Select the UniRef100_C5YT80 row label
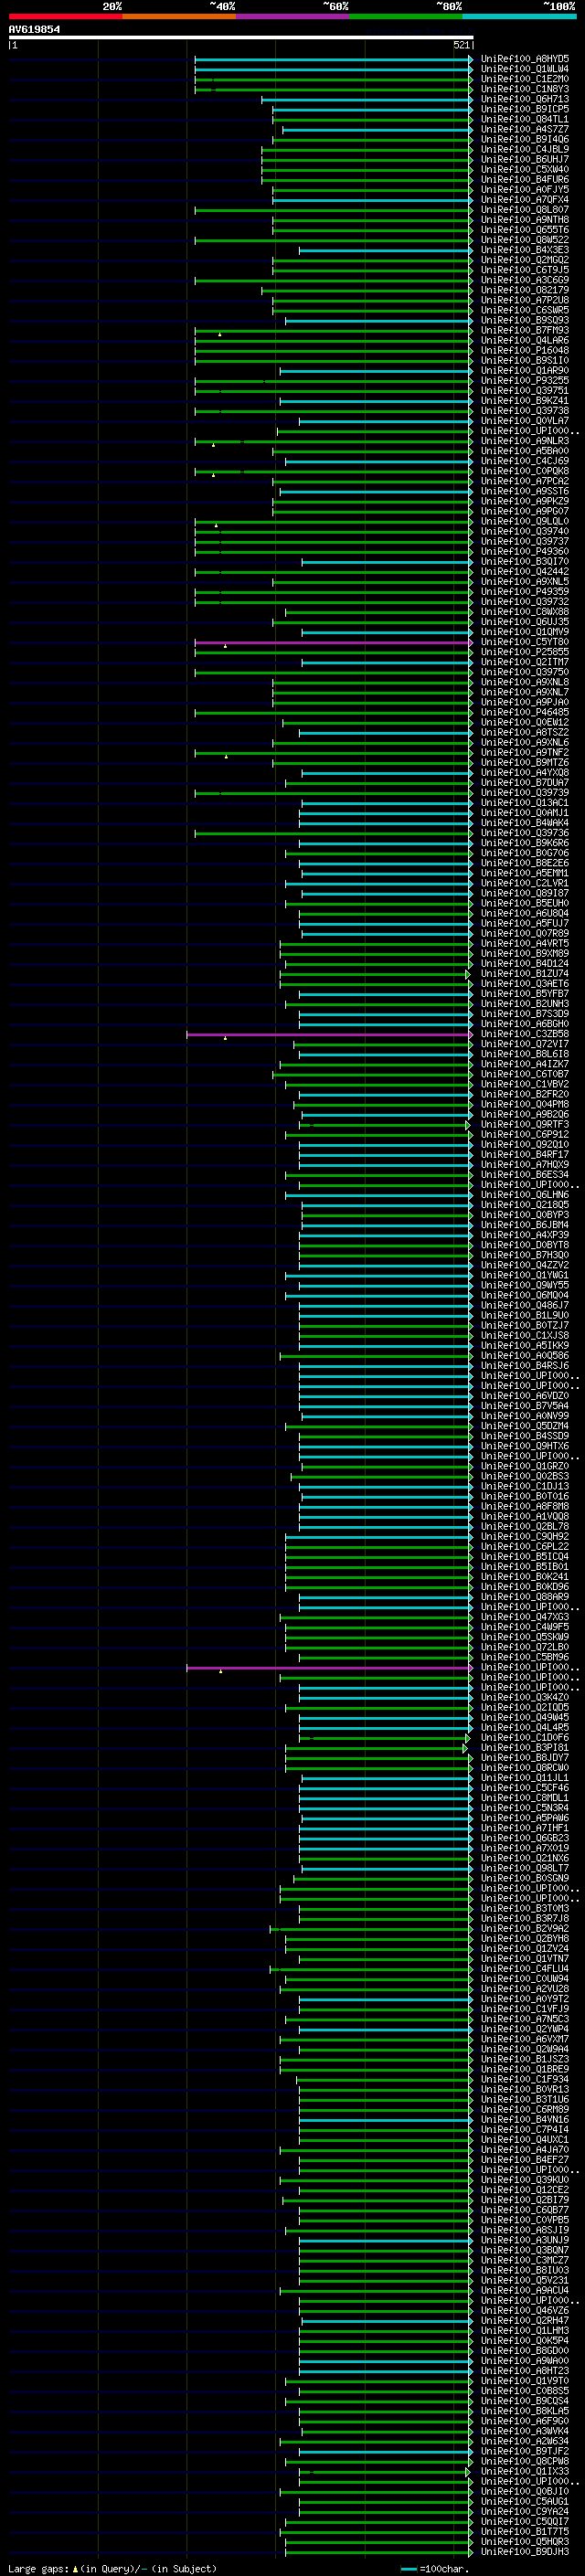 click(x=525, y=642)
